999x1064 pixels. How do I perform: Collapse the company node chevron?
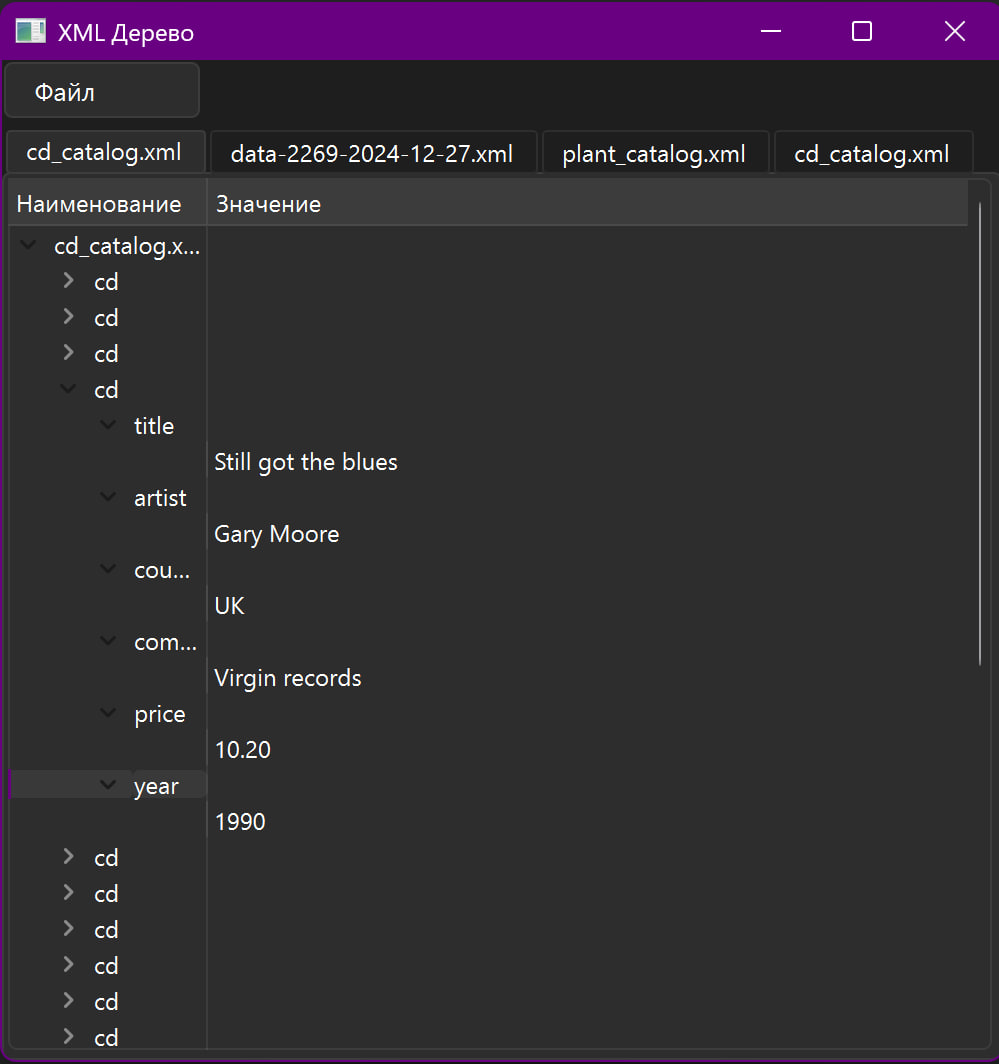(x=108, y=641)
